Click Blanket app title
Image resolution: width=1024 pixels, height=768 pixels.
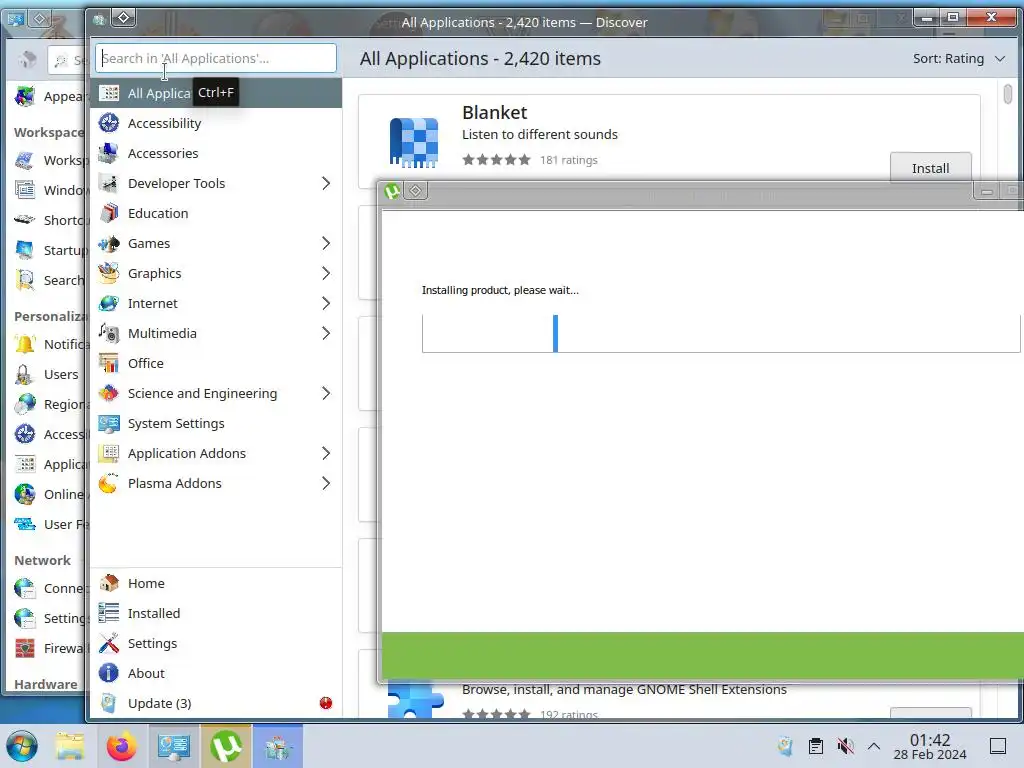pyautogui.click(x=494, y=113)
